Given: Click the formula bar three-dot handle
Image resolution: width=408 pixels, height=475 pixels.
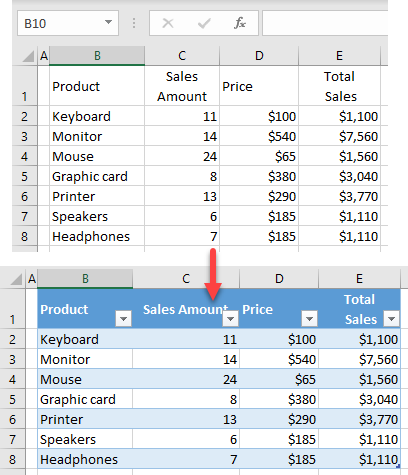Looking at the screenshot, I should point(134,23).
